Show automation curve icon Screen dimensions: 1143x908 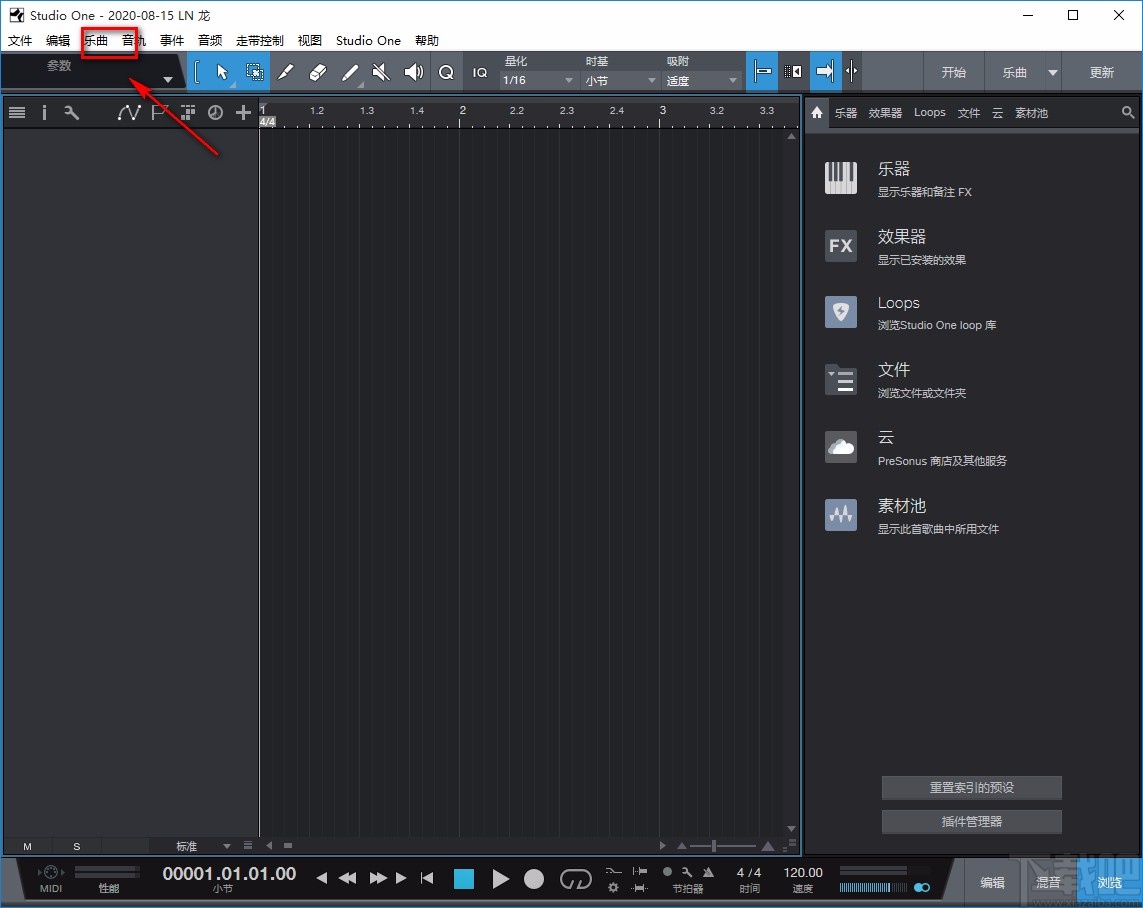[129, 112]
